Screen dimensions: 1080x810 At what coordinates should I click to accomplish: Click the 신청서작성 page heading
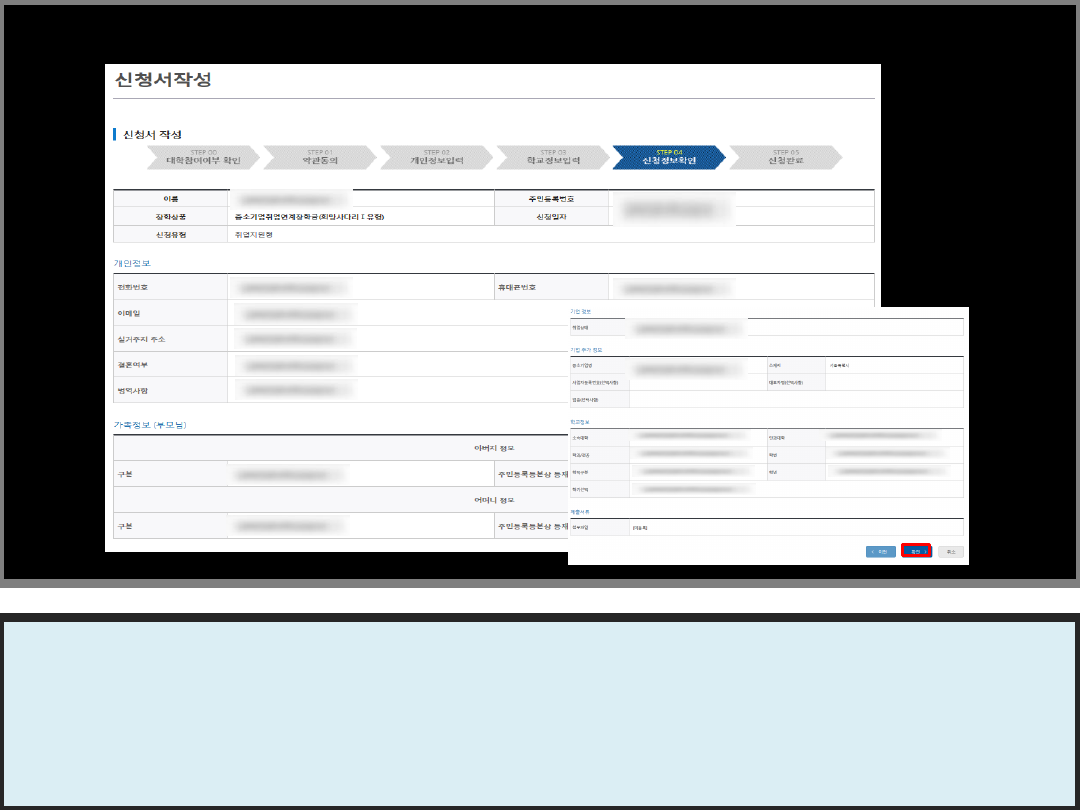point(163,80)
